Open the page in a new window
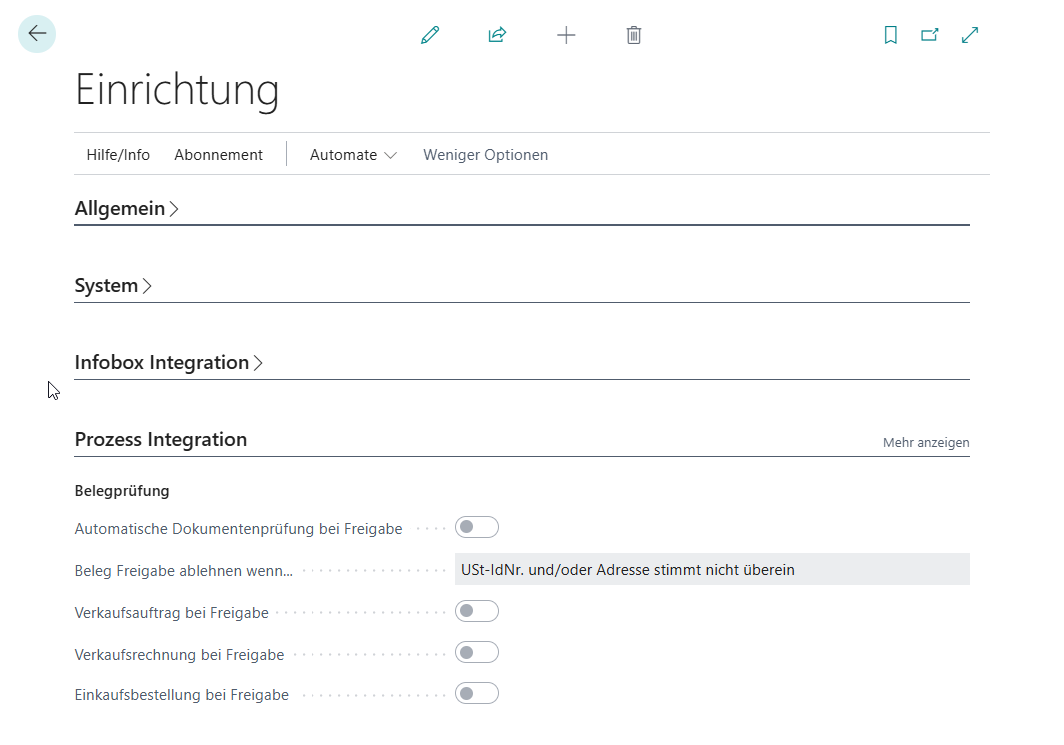 click(930, 35)
